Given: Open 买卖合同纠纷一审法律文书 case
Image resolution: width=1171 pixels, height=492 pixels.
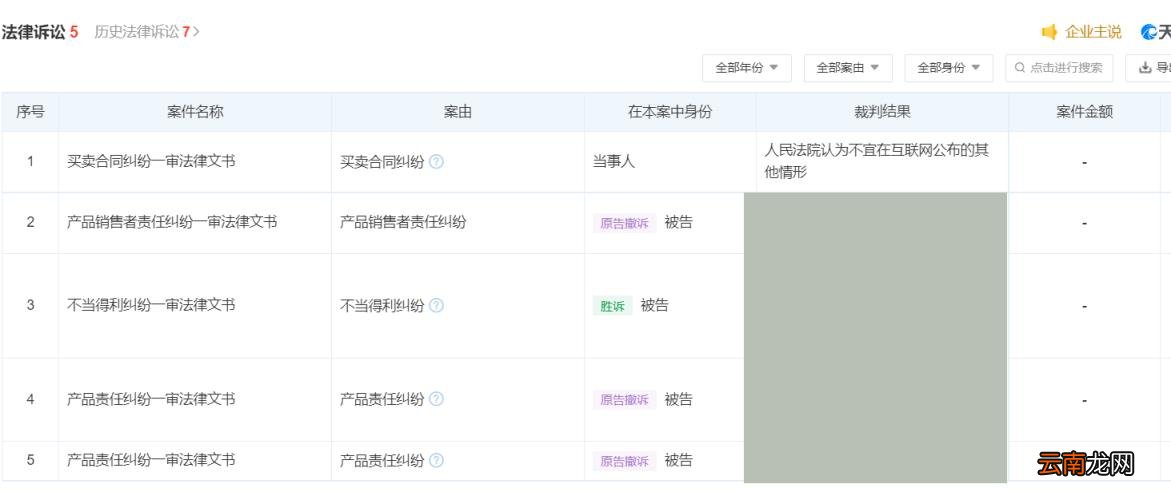Looking at the screenshot, I should point(152,161).
